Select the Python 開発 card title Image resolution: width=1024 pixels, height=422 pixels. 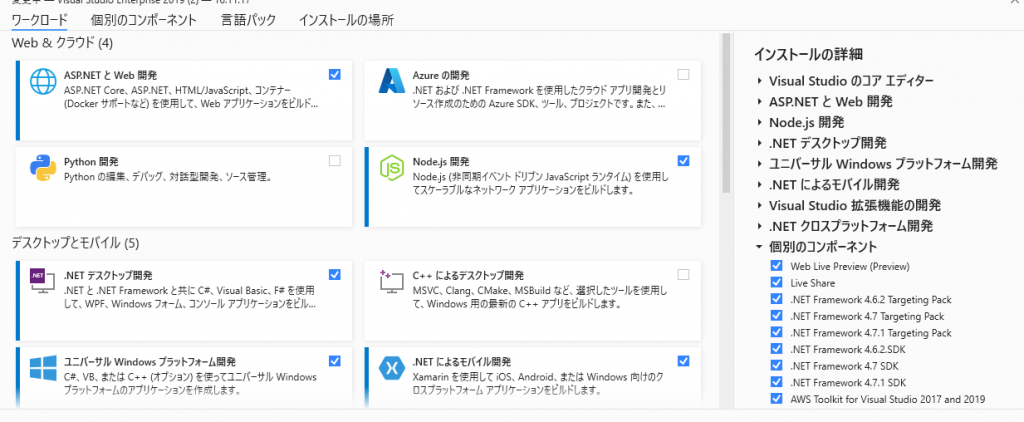pyautogui.click(x=91, y=161)
